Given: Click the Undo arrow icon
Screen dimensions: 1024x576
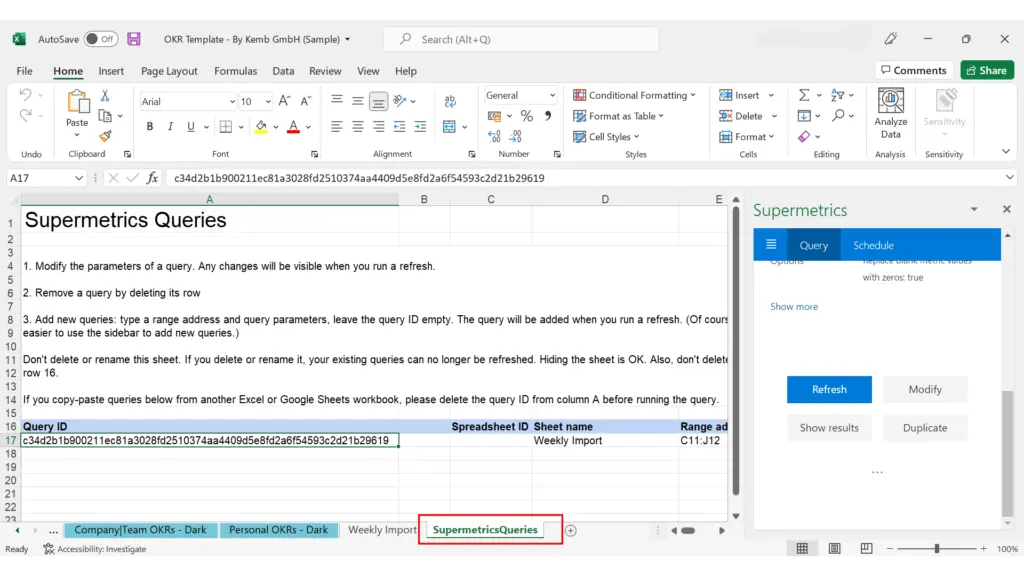Looking at the screenshot, I should point(25,95).
